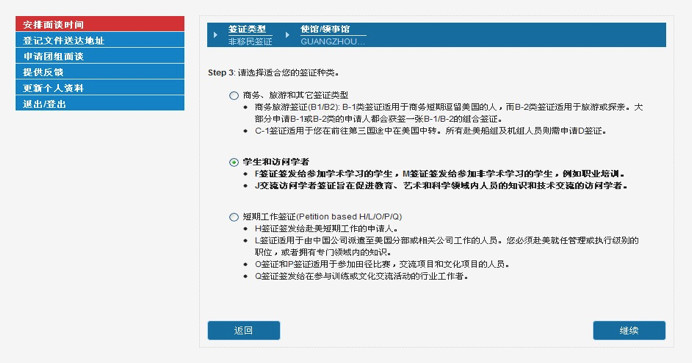This screenshot has height=363, width=692.
Task: Click the 商务、旅游和其它签证类型 label text
Action: click(295, 95)
